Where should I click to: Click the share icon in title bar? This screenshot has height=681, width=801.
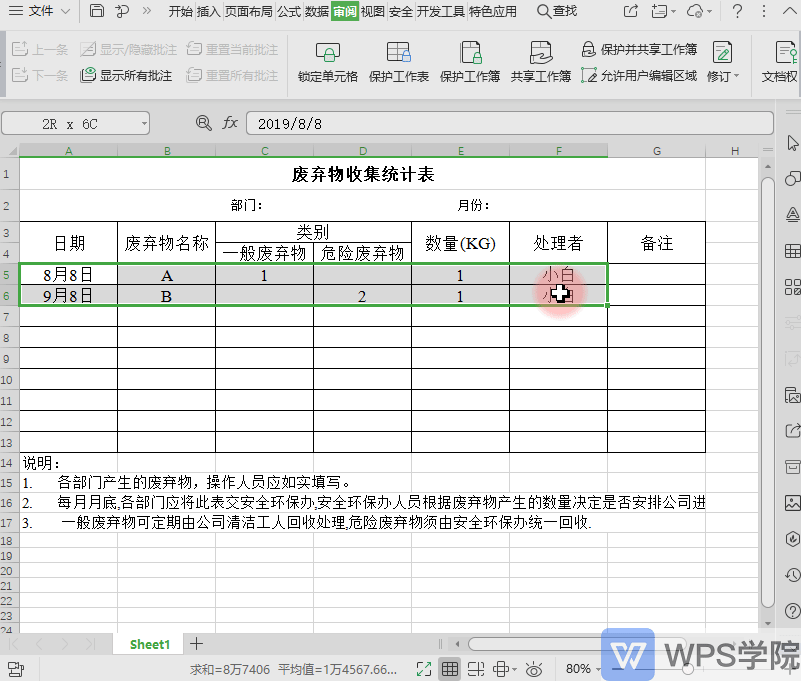coord(631,11)
